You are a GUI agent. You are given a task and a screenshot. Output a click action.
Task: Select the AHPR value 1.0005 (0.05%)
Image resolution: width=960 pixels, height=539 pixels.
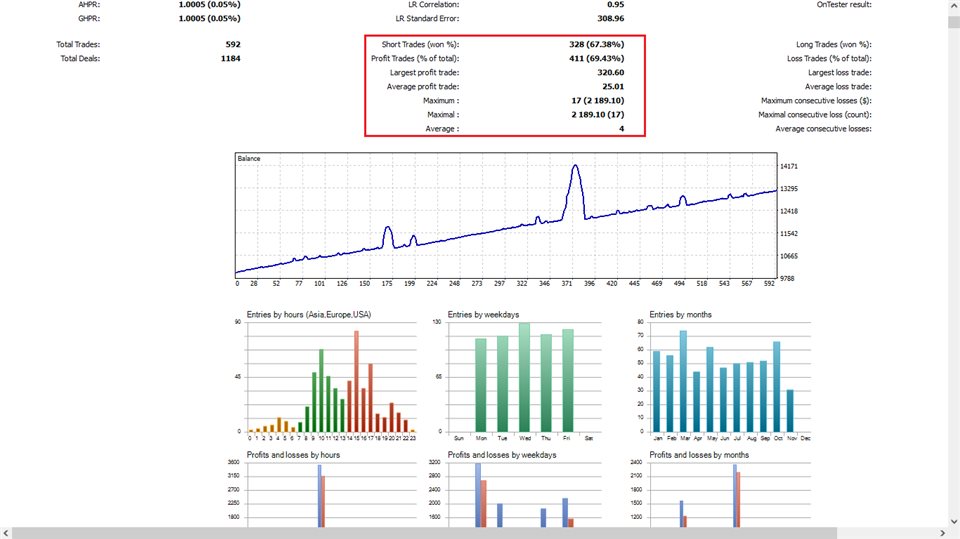click(209, 4)
